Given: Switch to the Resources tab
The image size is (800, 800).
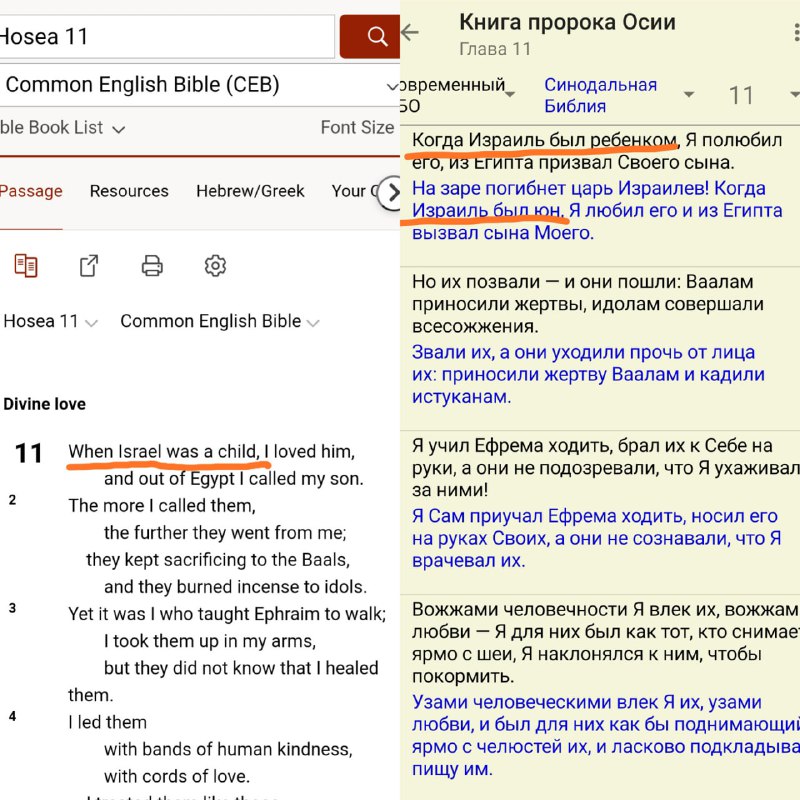Looking at the screenshot, I should (129, 191).
